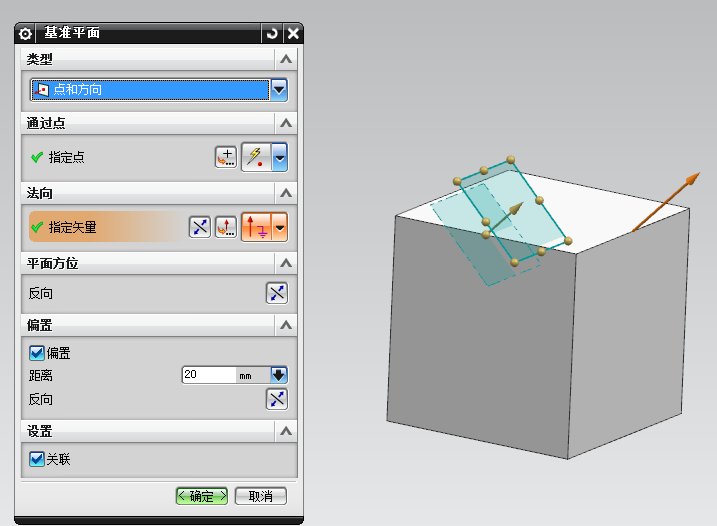Close the 基准平面 dialog
Image resolution: width=717 pixels, height=526 pixels.
click(293, 33)
